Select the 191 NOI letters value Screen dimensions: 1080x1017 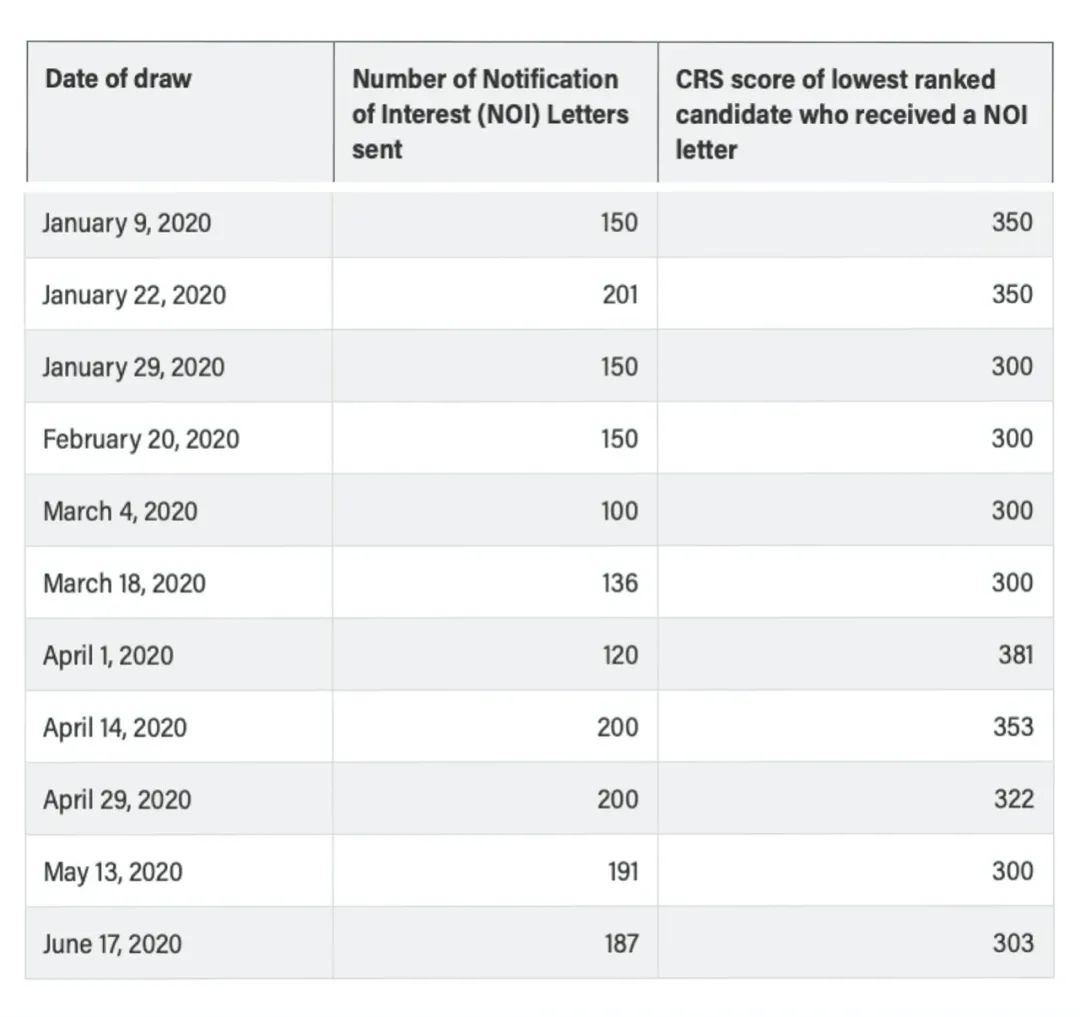(x=622, y=872)
